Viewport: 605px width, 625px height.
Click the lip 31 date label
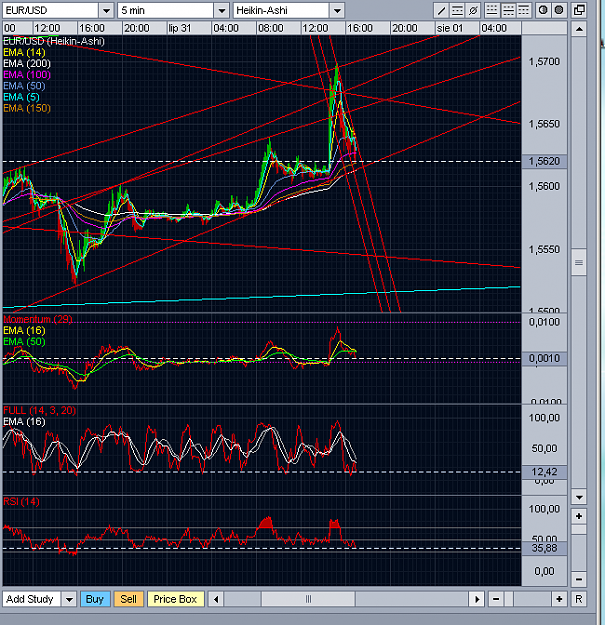click(x=180, y=29)
